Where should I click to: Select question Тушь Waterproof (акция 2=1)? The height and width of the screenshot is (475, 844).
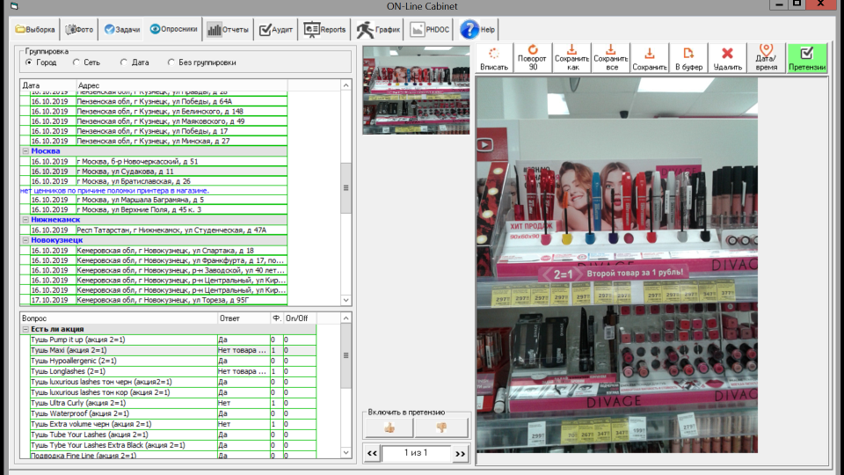(x=173, y=414)
